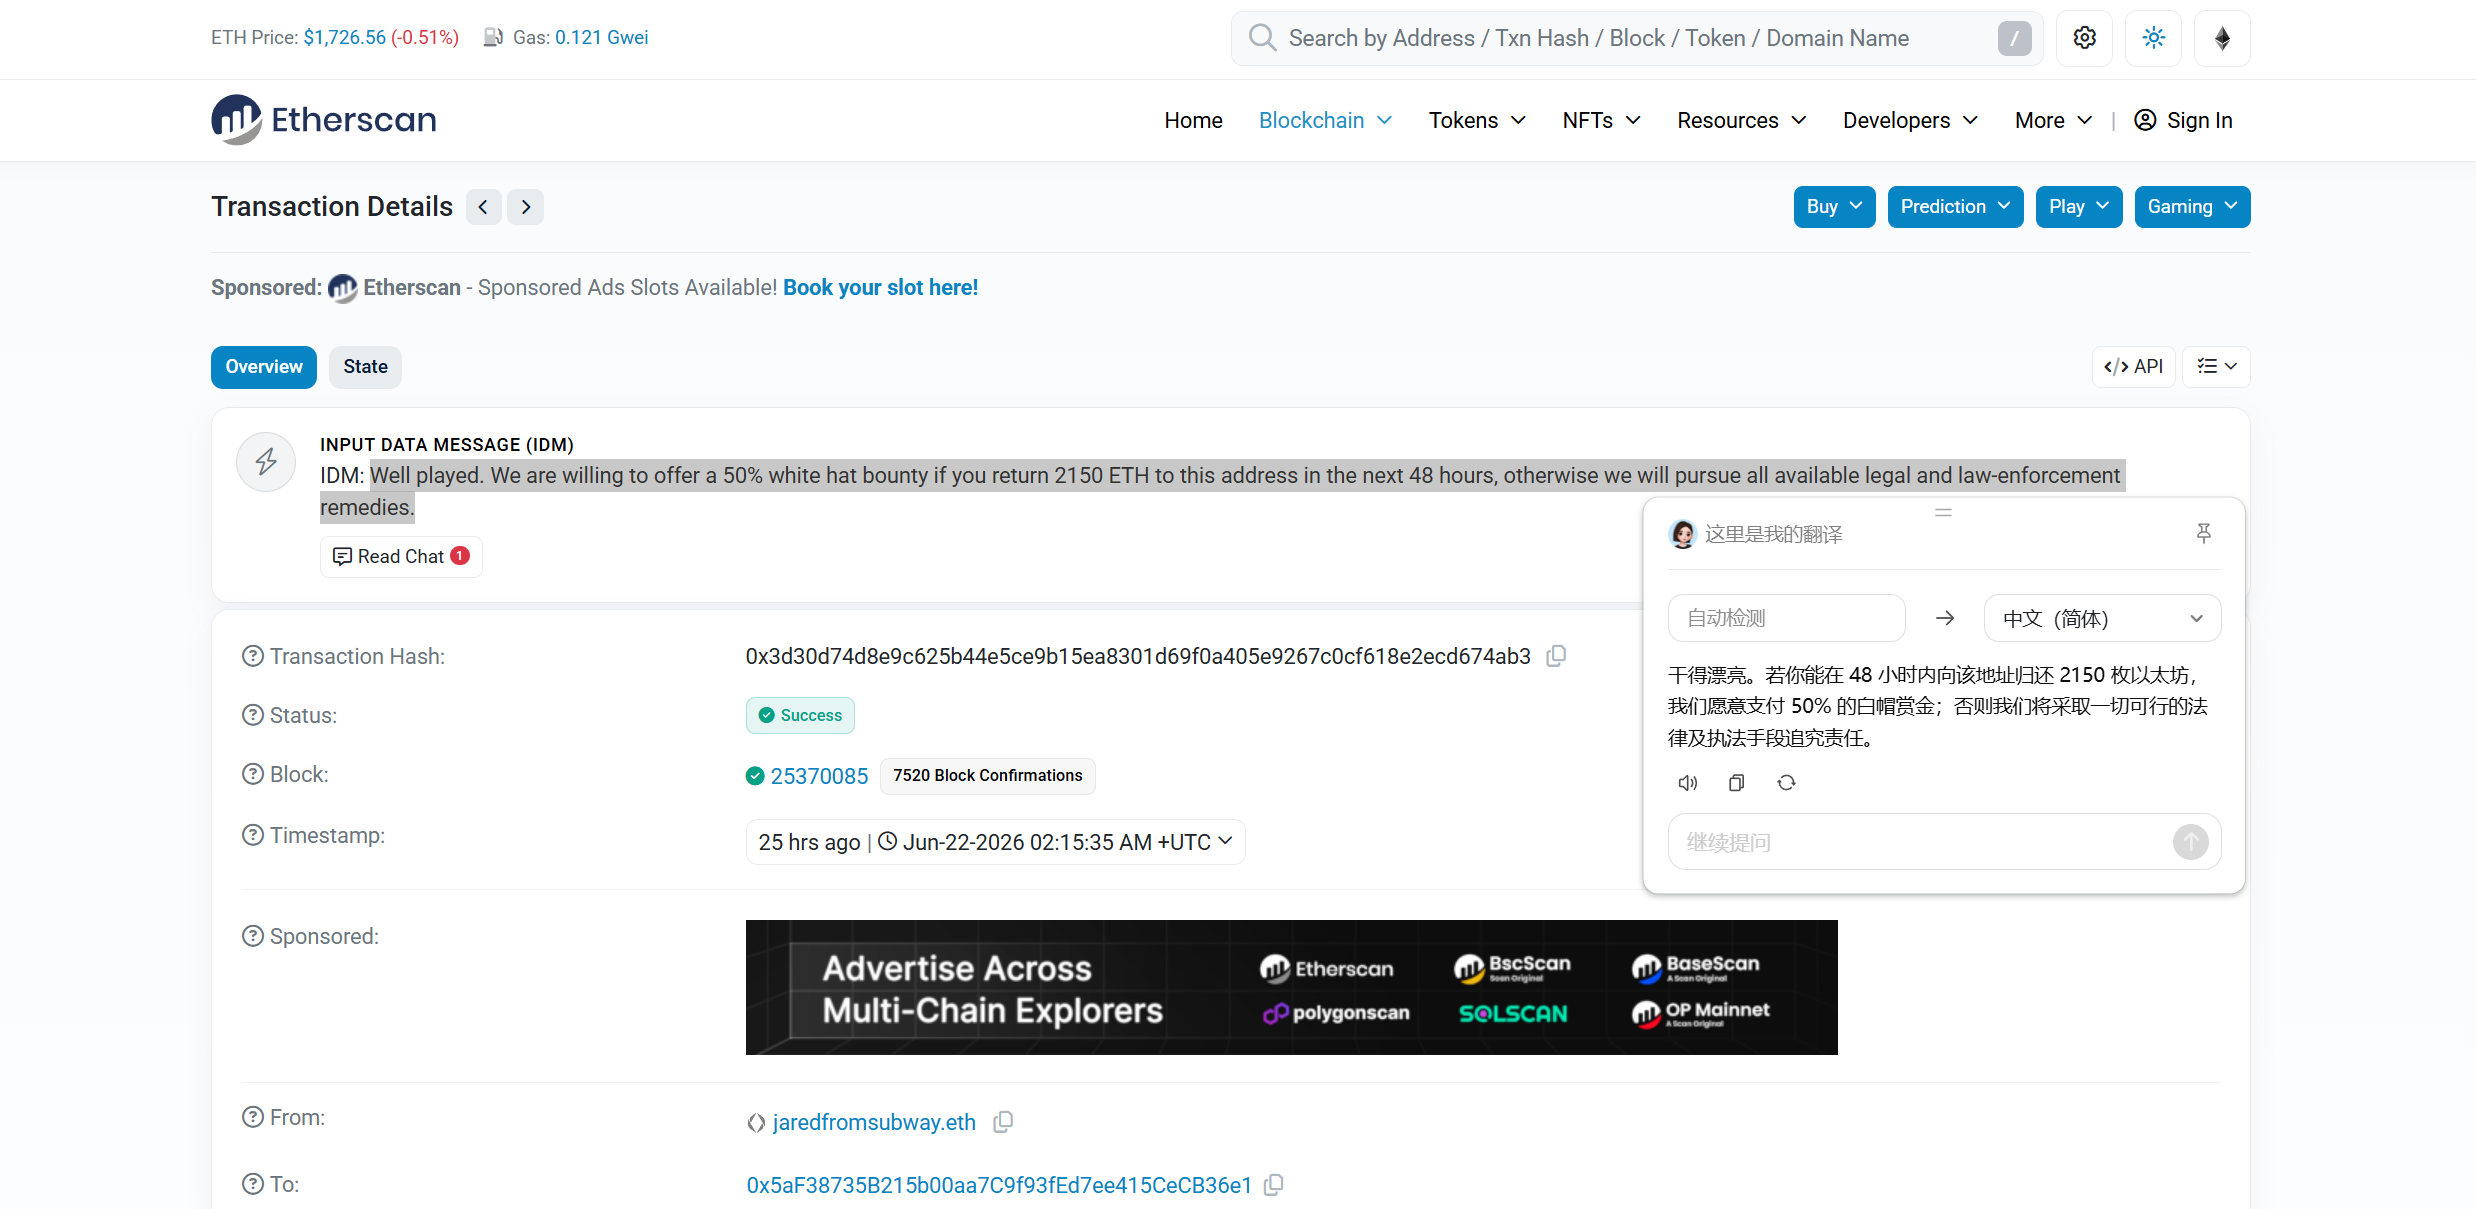Click the IDM lightning bolt icon
The height and width of the screenshot is (1209, 2476).
coord(266,462)
